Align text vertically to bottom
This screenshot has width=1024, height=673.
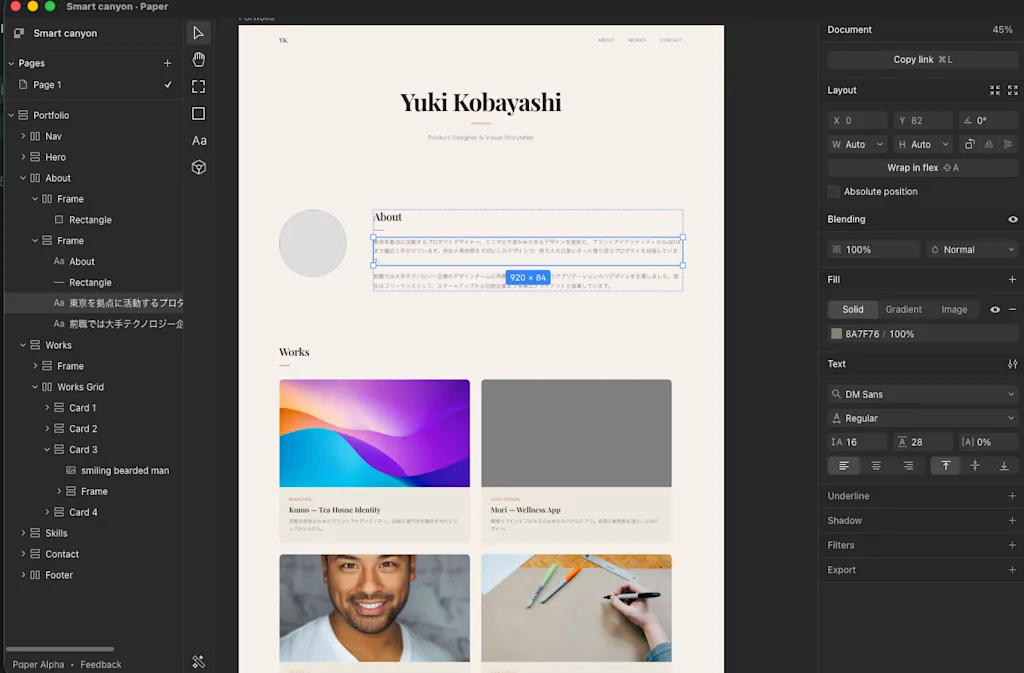(x=1004, y=465)
